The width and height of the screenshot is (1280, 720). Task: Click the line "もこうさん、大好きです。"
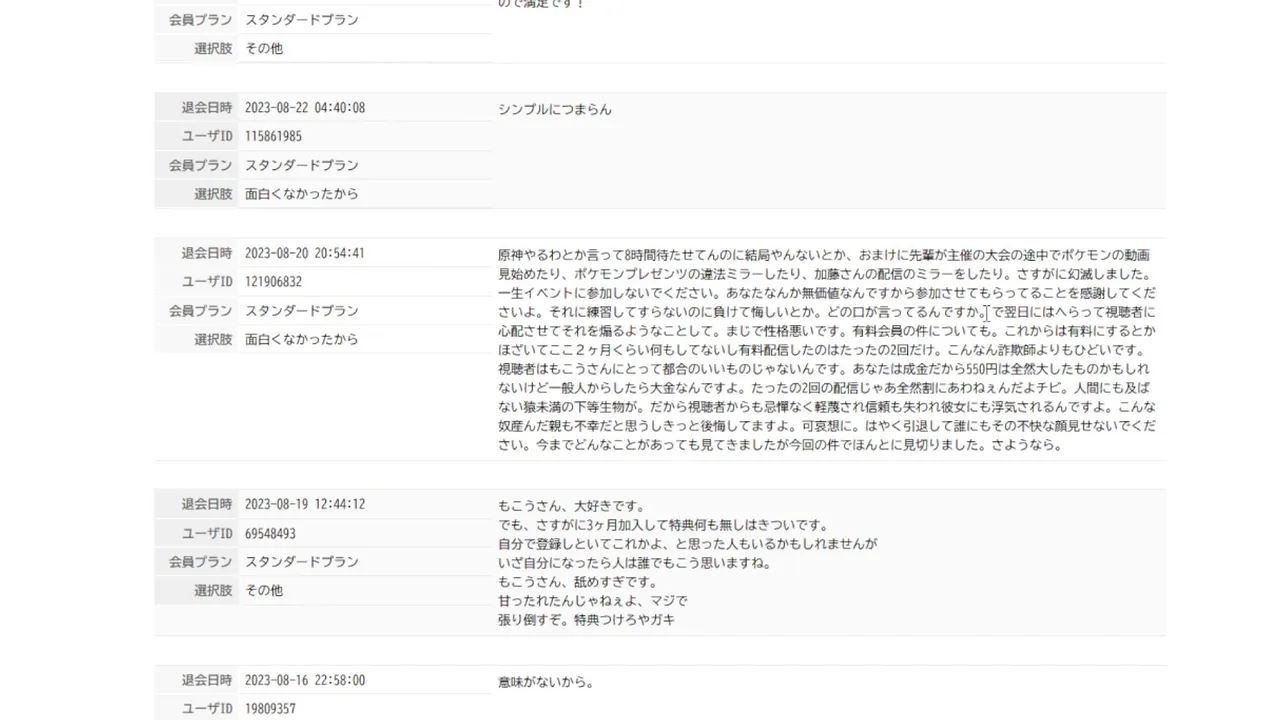pos(574,506)
